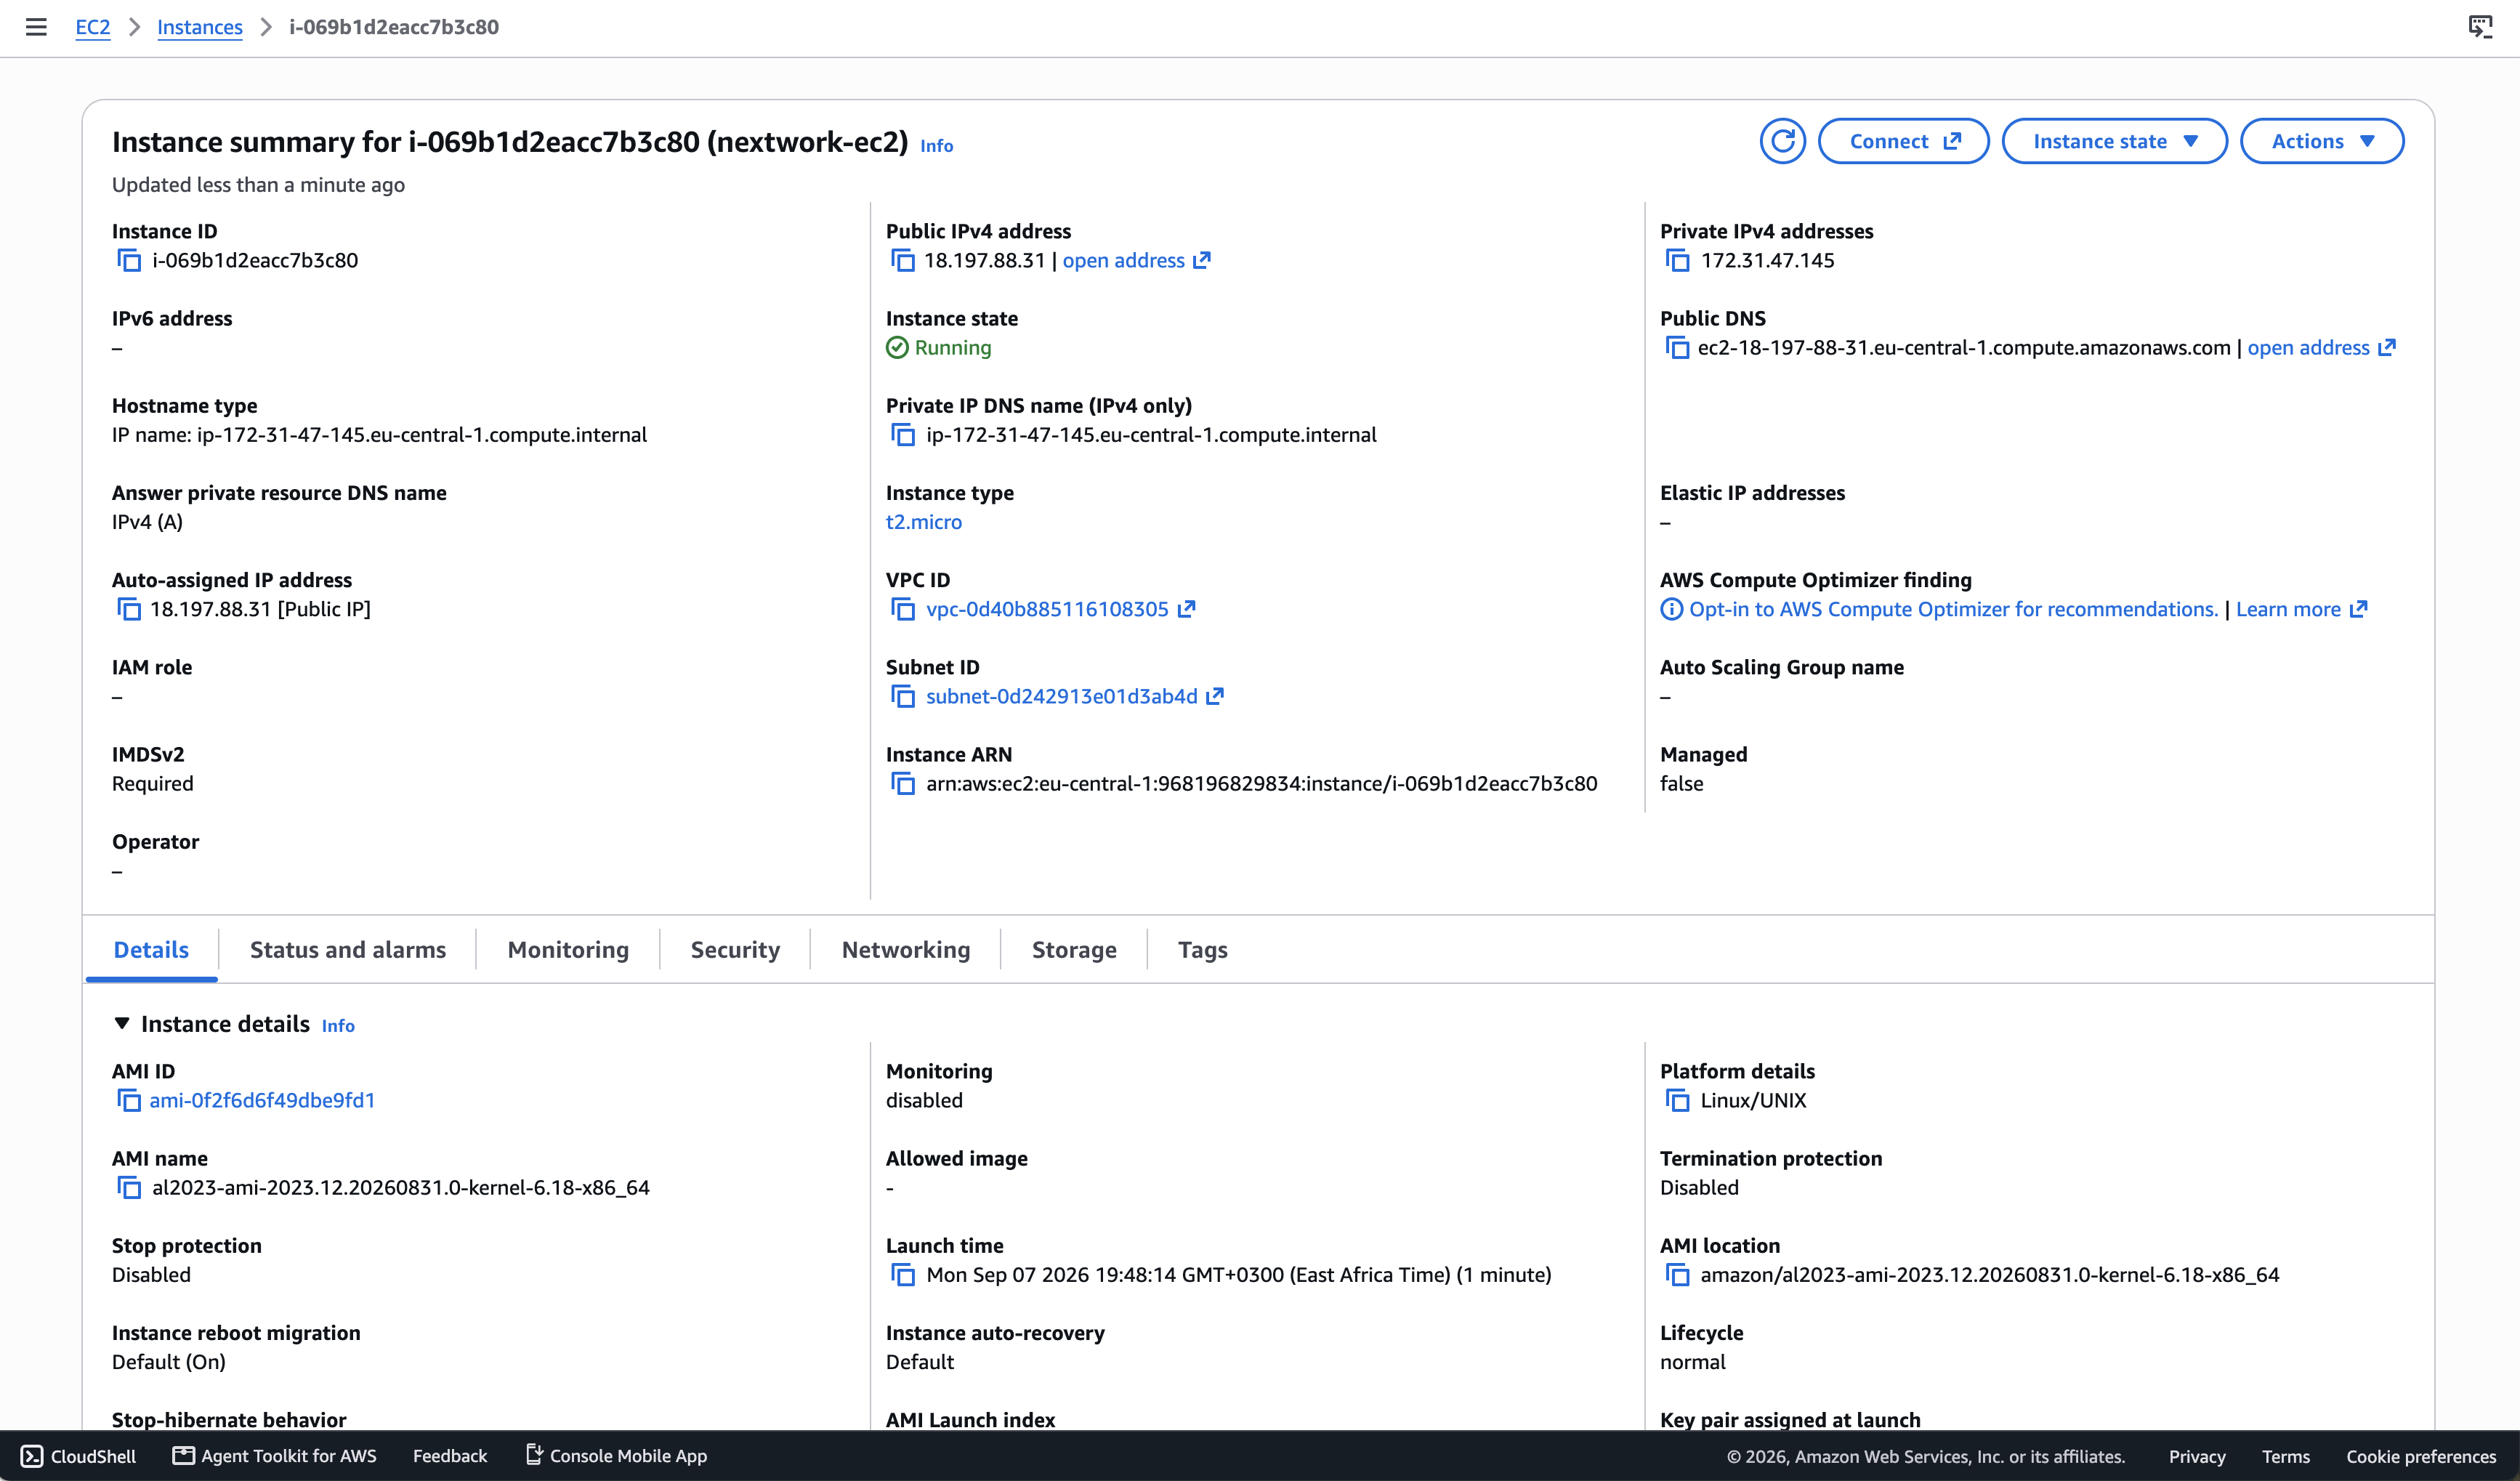Open the Instance state dropdown
Image resolution: width=2520 pixels, height=1481 pixels.
tap(2114, 141)
